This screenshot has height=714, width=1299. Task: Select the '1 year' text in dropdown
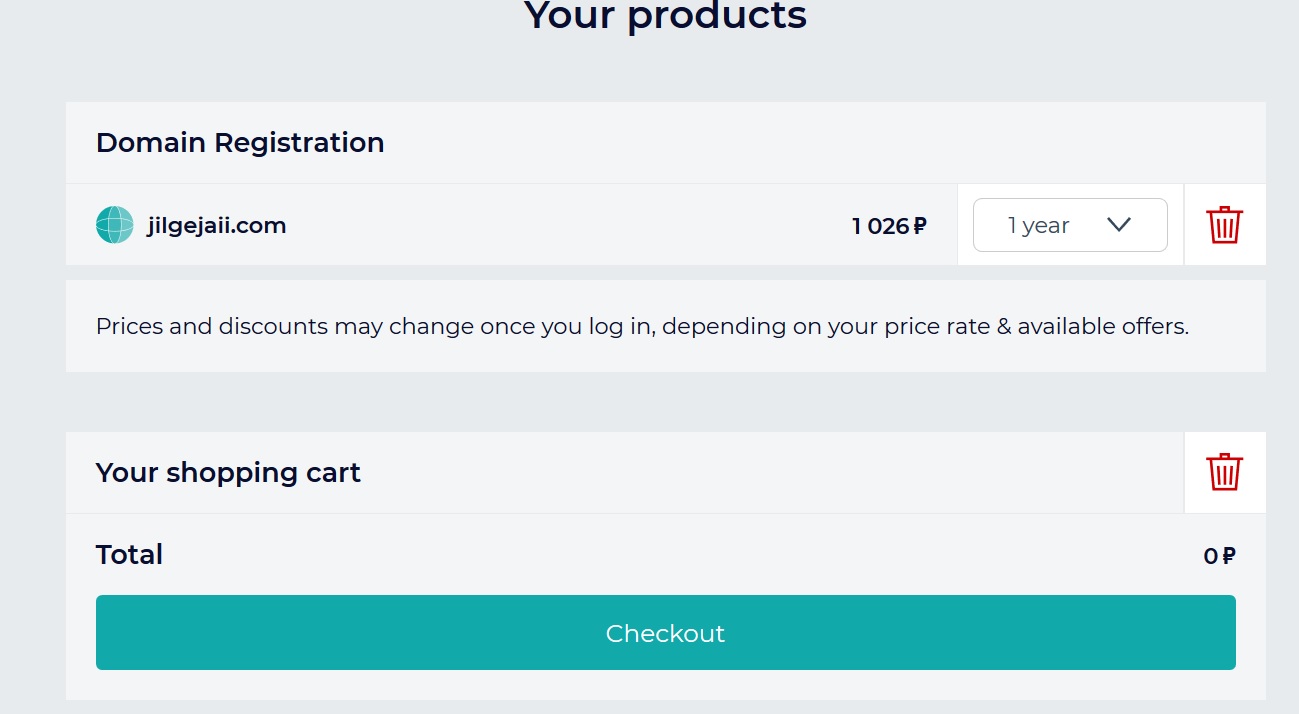[x=1038, y=226]
